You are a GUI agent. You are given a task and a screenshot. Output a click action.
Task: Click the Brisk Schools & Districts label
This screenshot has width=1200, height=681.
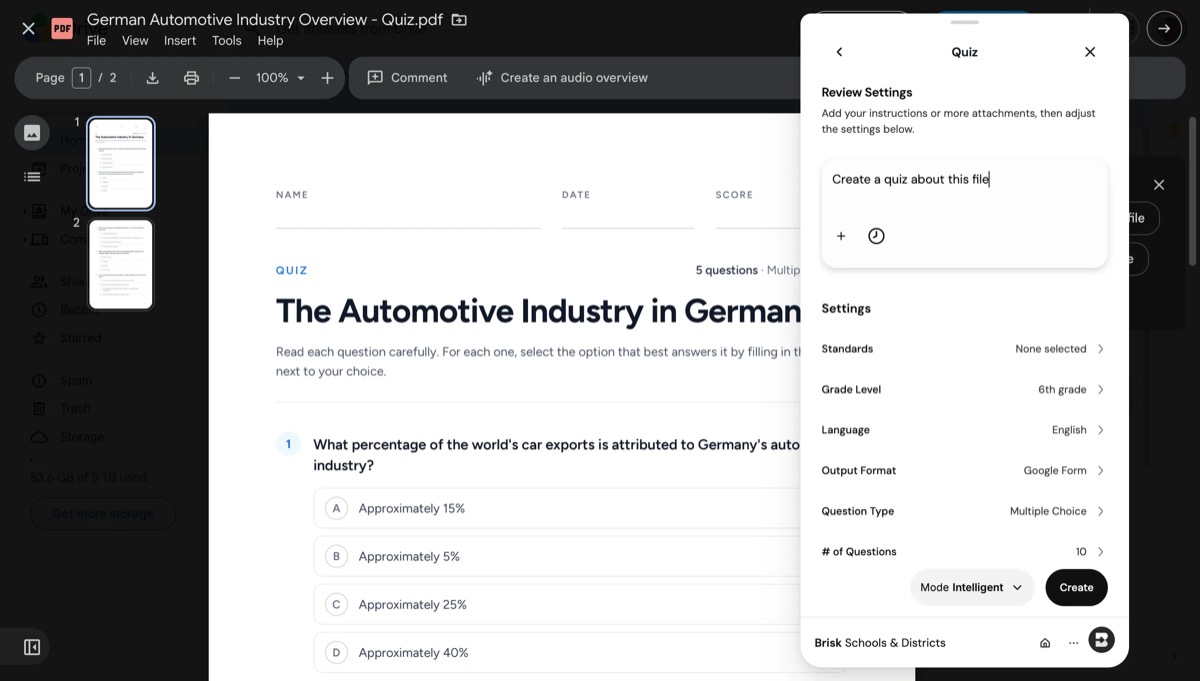(880, 643)
